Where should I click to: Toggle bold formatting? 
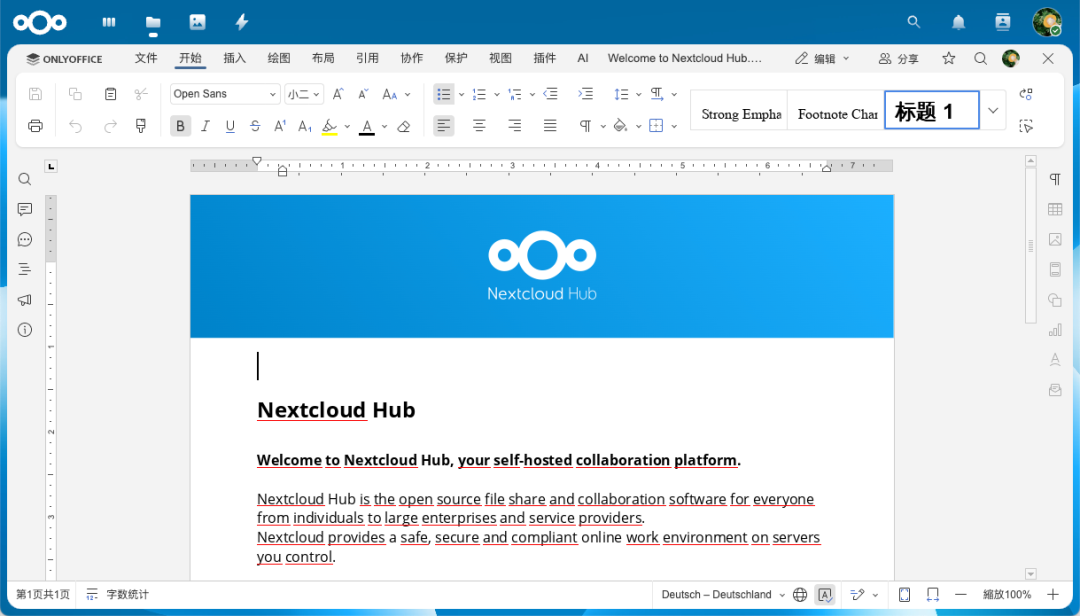(180, 125)
